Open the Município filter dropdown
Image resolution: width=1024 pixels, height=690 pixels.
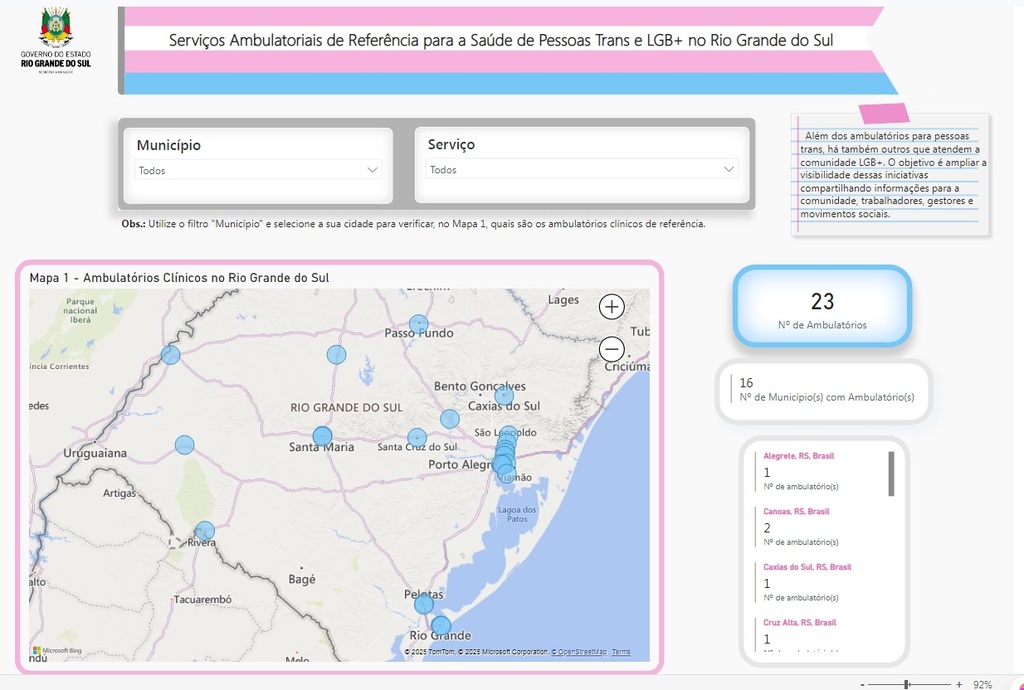(x=258, y=170)
